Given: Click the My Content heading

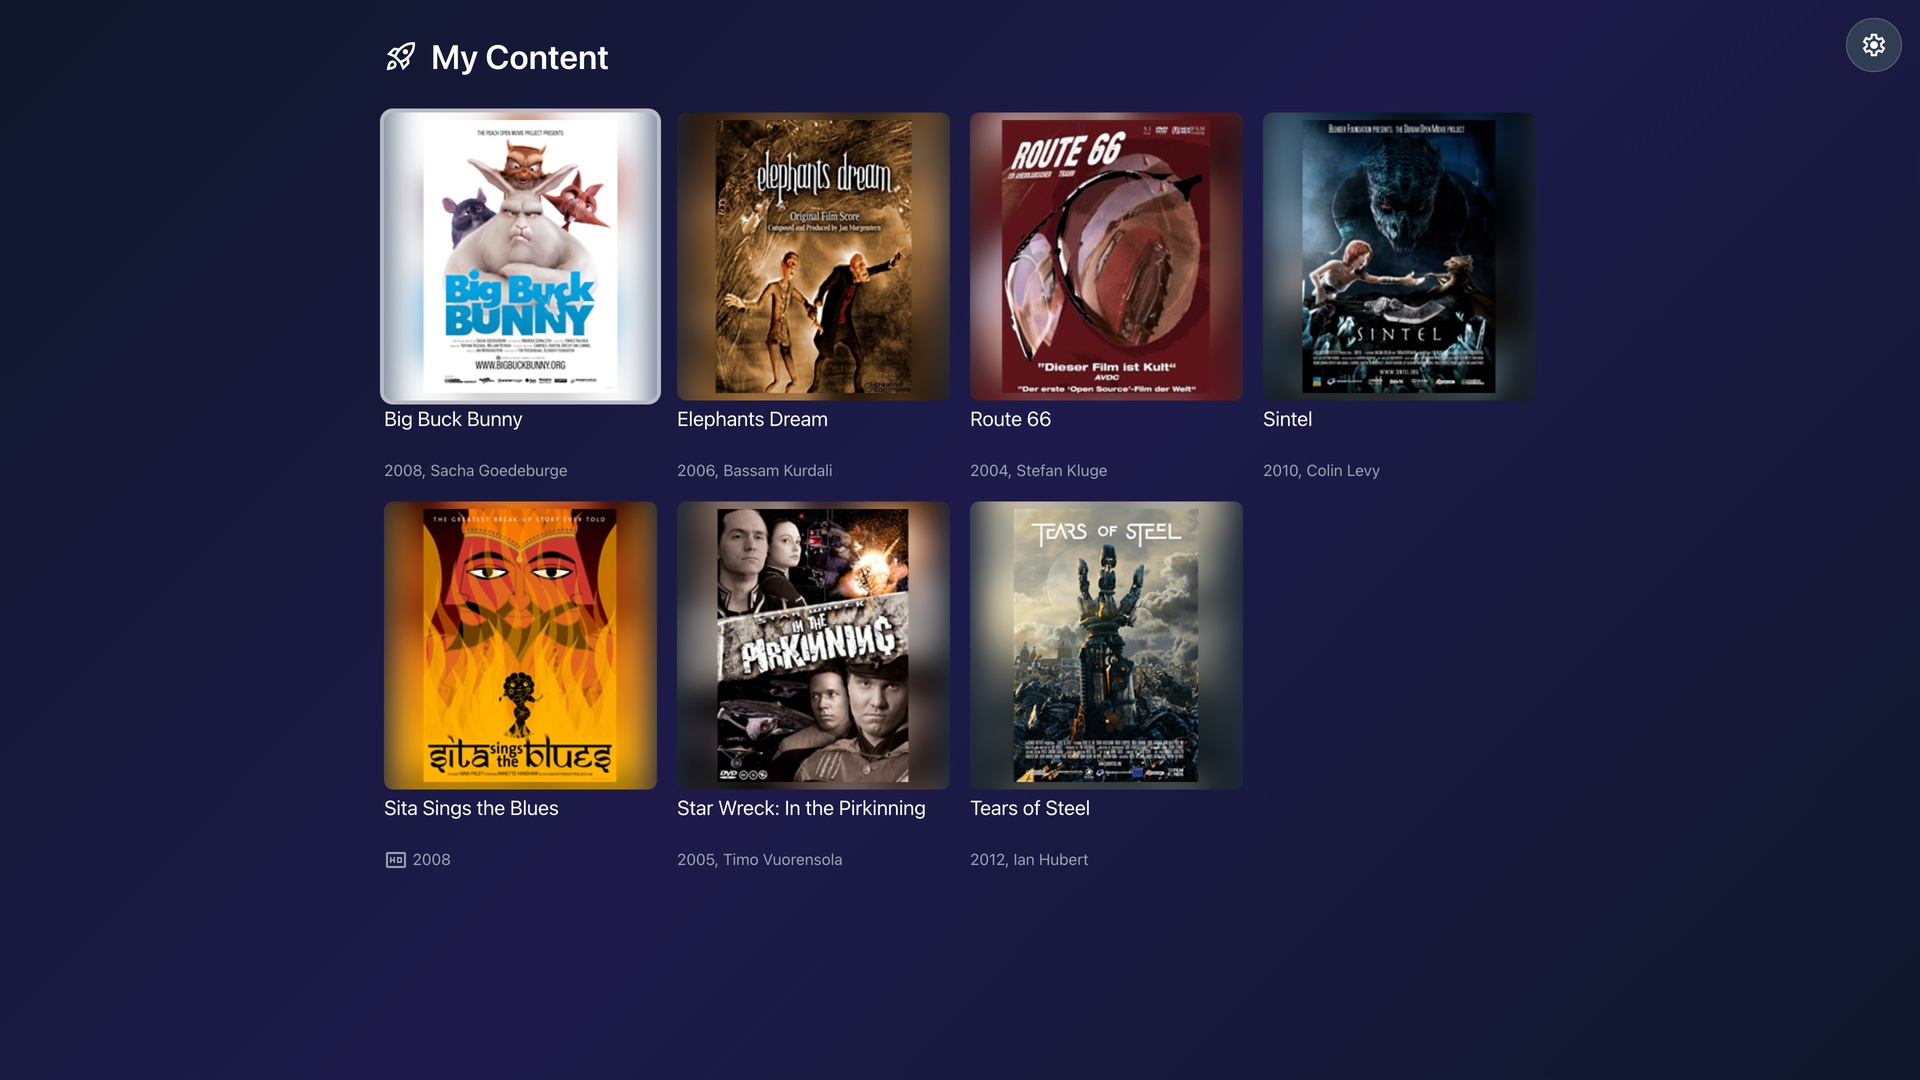Looking at the screenshot, I should [519, 58].
